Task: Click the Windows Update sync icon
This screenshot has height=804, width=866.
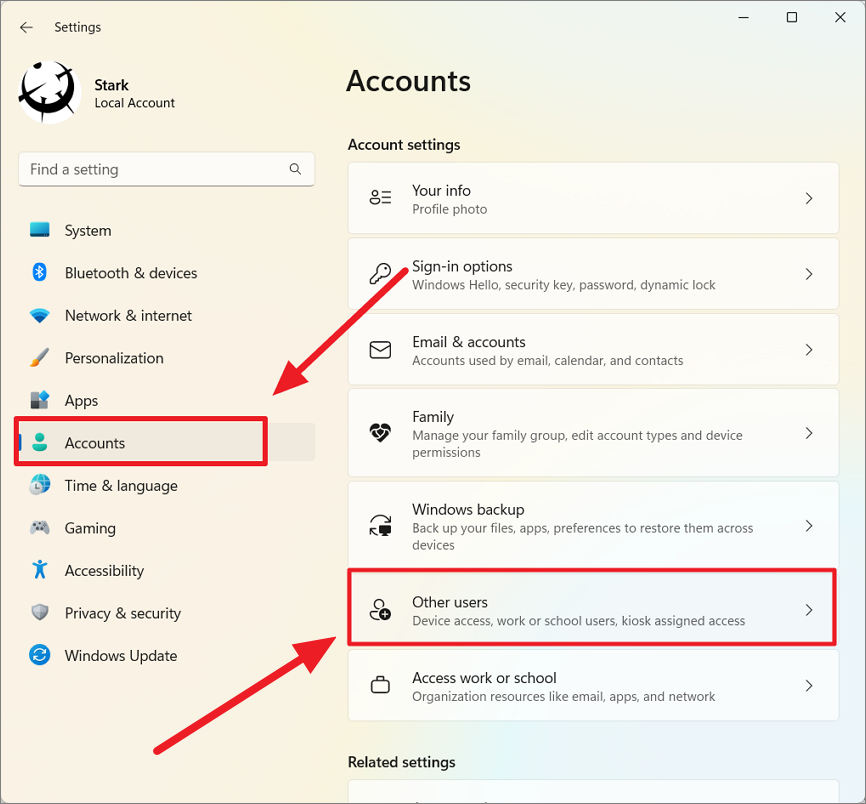Action: click(x=40, y=655)
